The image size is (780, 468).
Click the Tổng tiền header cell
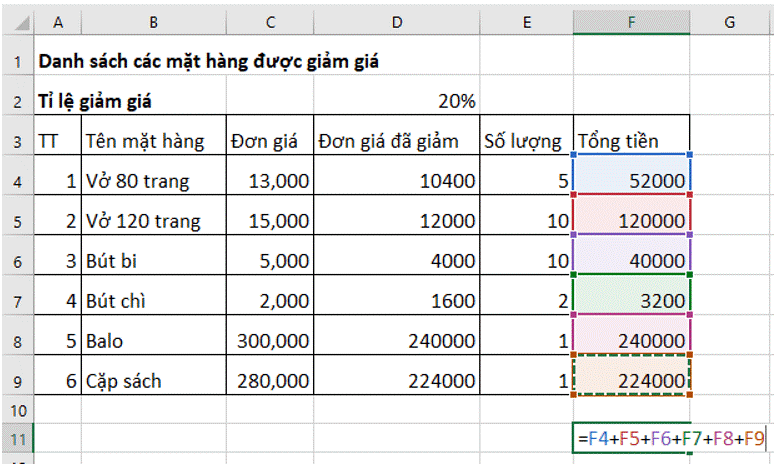(631, 140)
